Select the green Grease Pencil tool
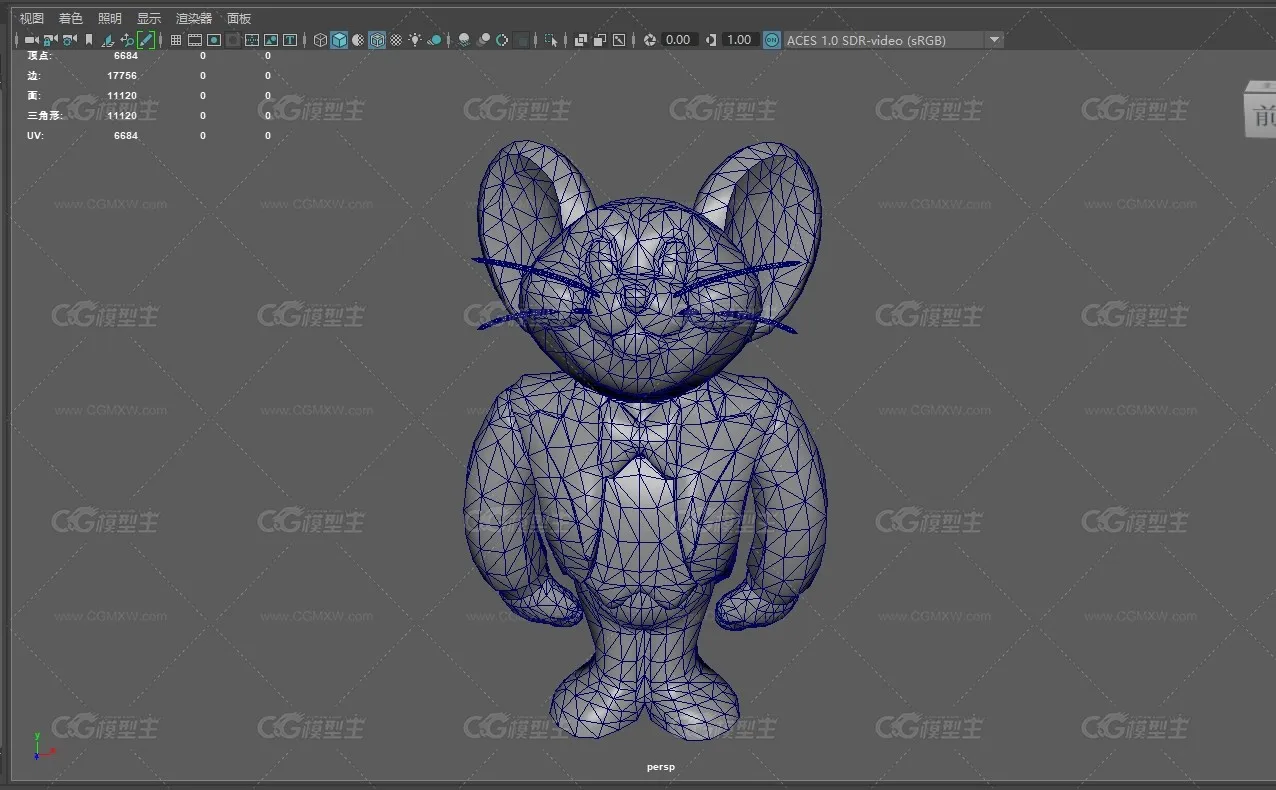Viewport: 1276px width, 790px height. point(146,40)
